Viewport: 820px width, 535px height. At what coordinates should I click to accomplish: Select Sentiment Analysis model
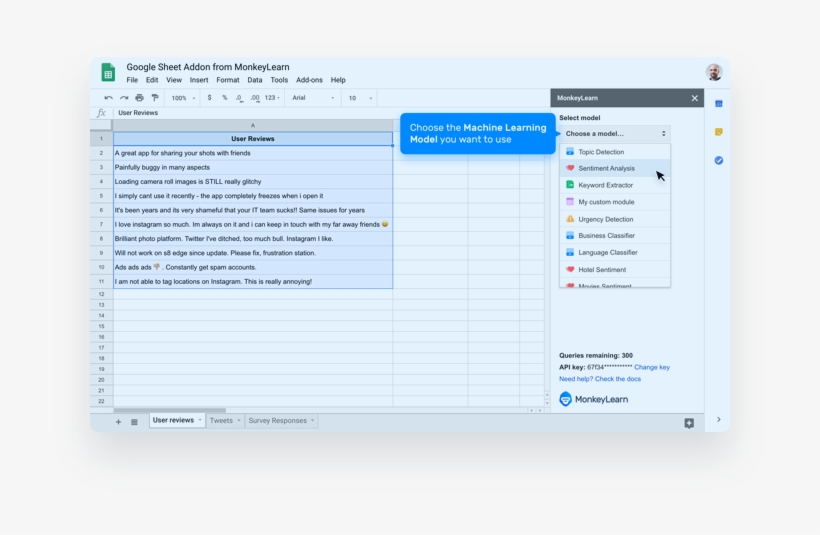(x=614, y=168)
